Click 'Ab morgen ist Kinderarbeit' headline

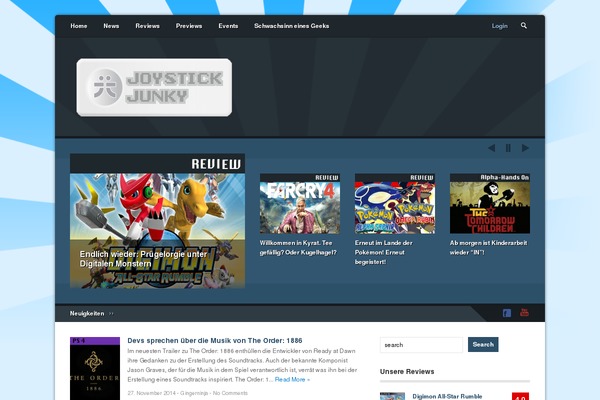(x=488, y=248)
